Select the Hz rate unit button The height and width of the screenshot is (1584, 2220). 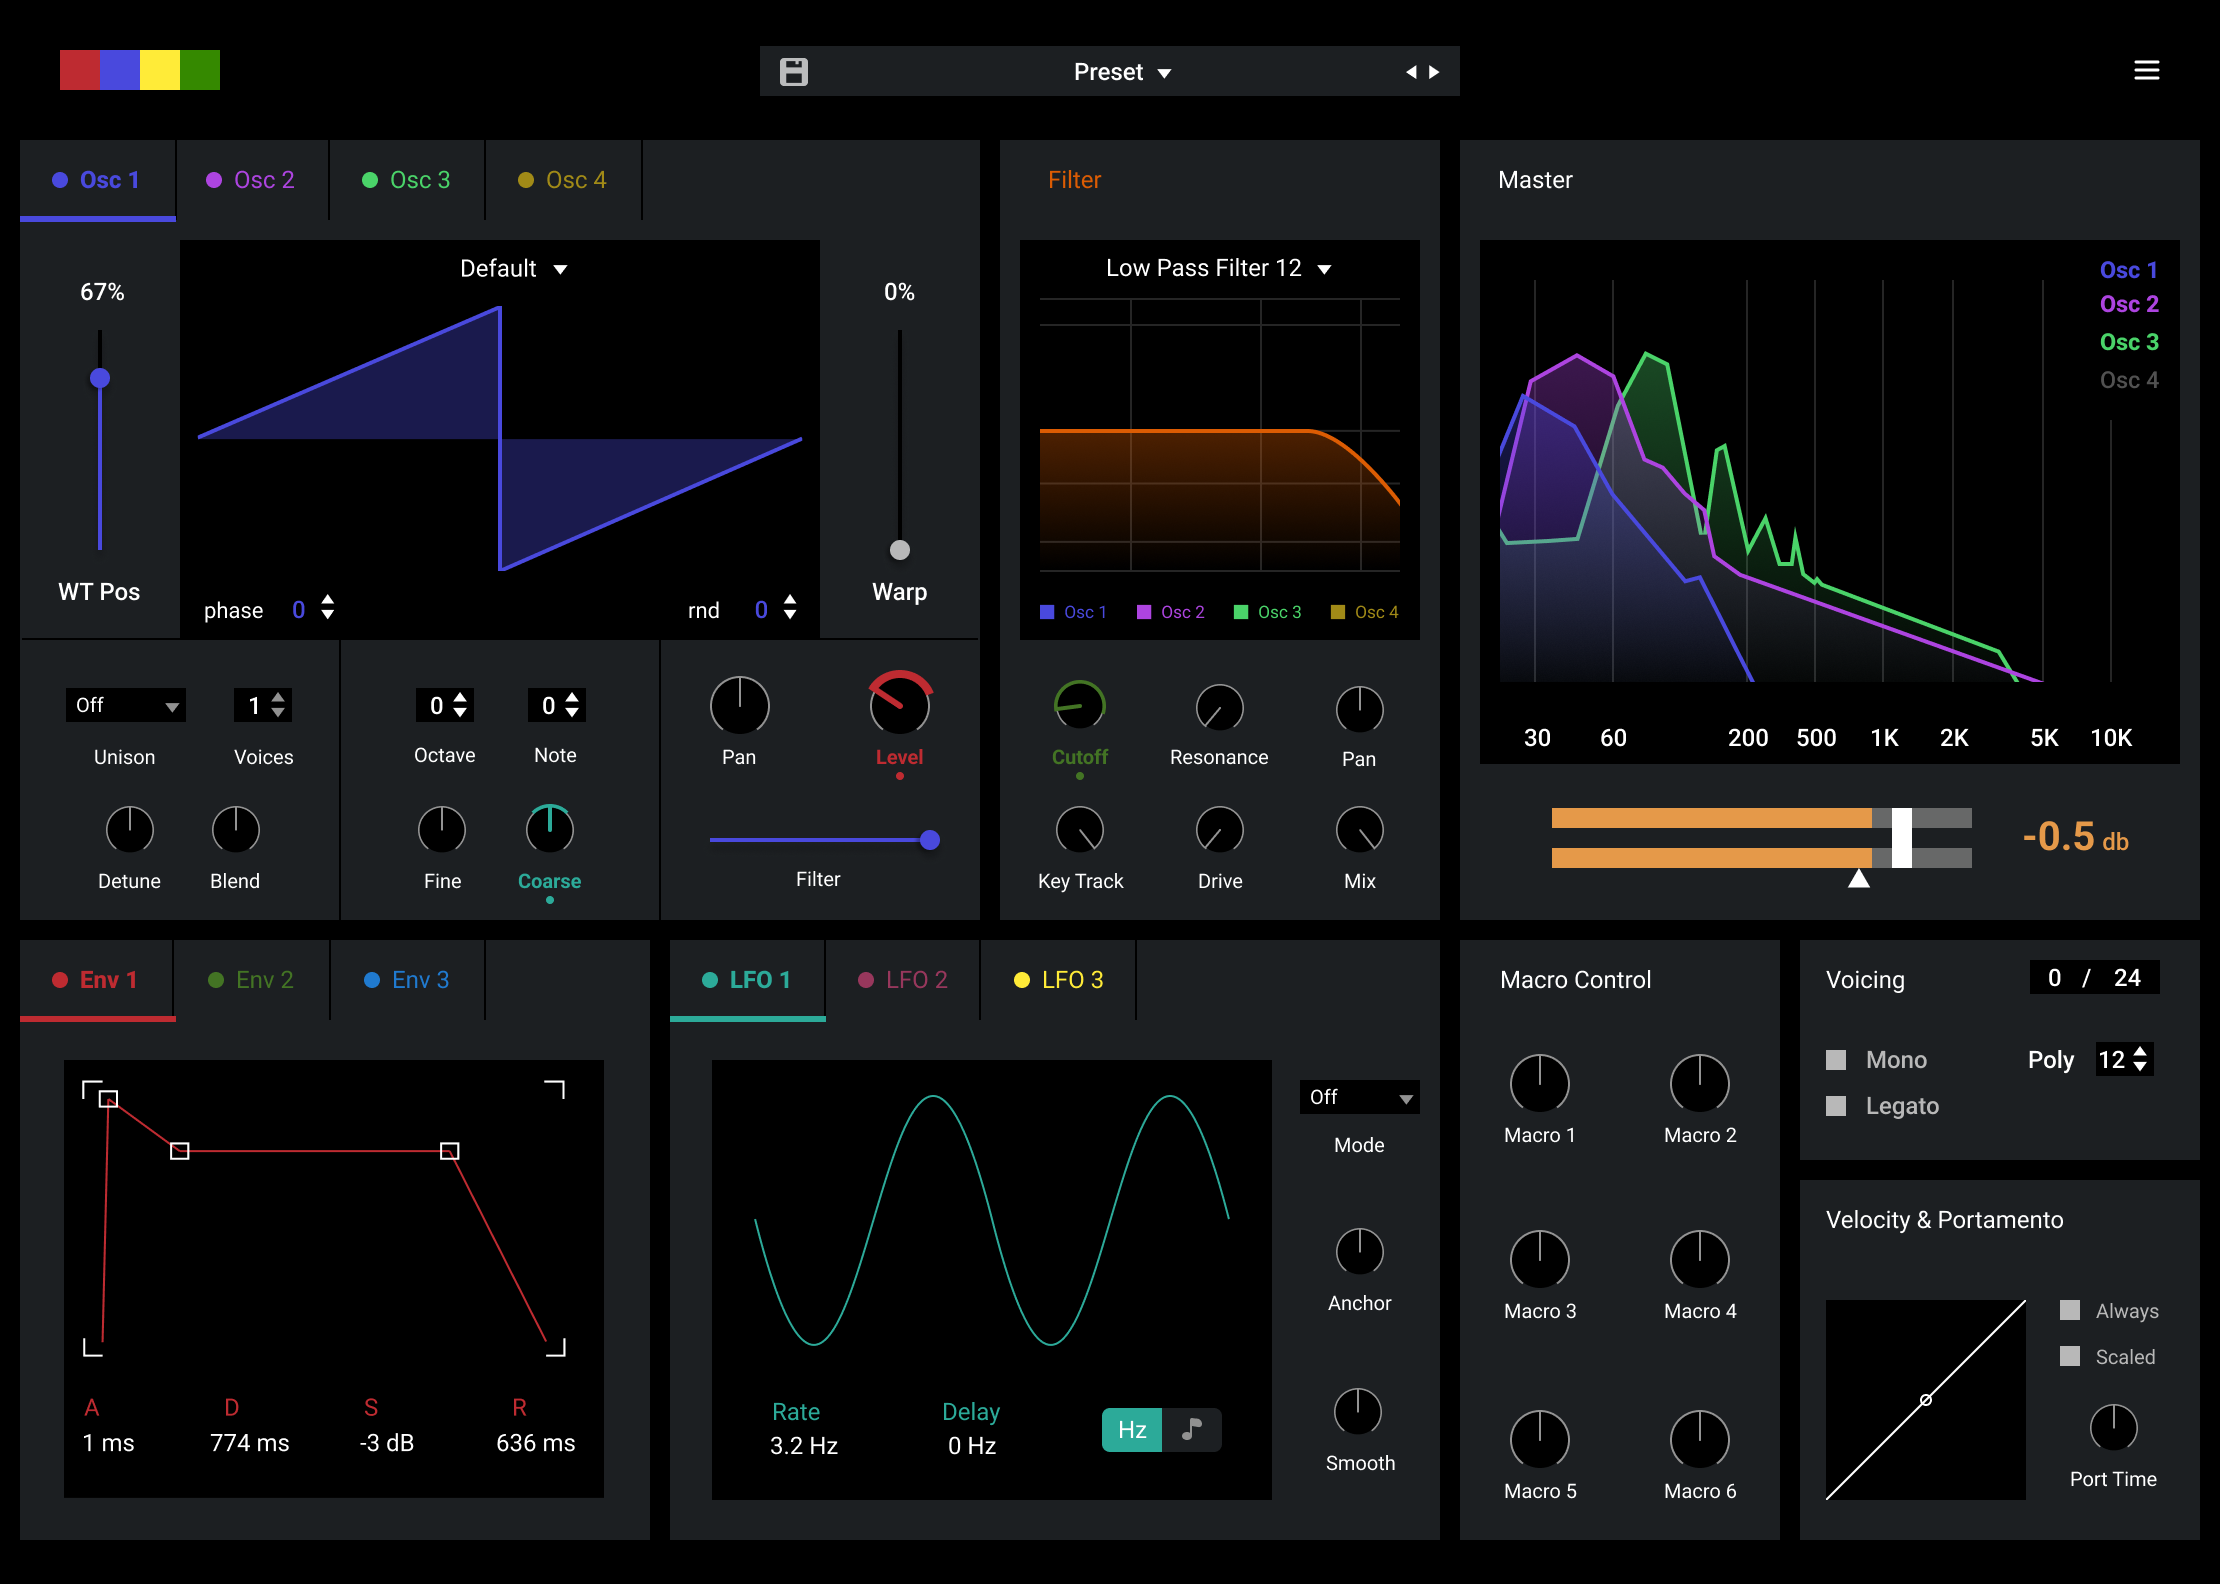coord(1132,1429)
